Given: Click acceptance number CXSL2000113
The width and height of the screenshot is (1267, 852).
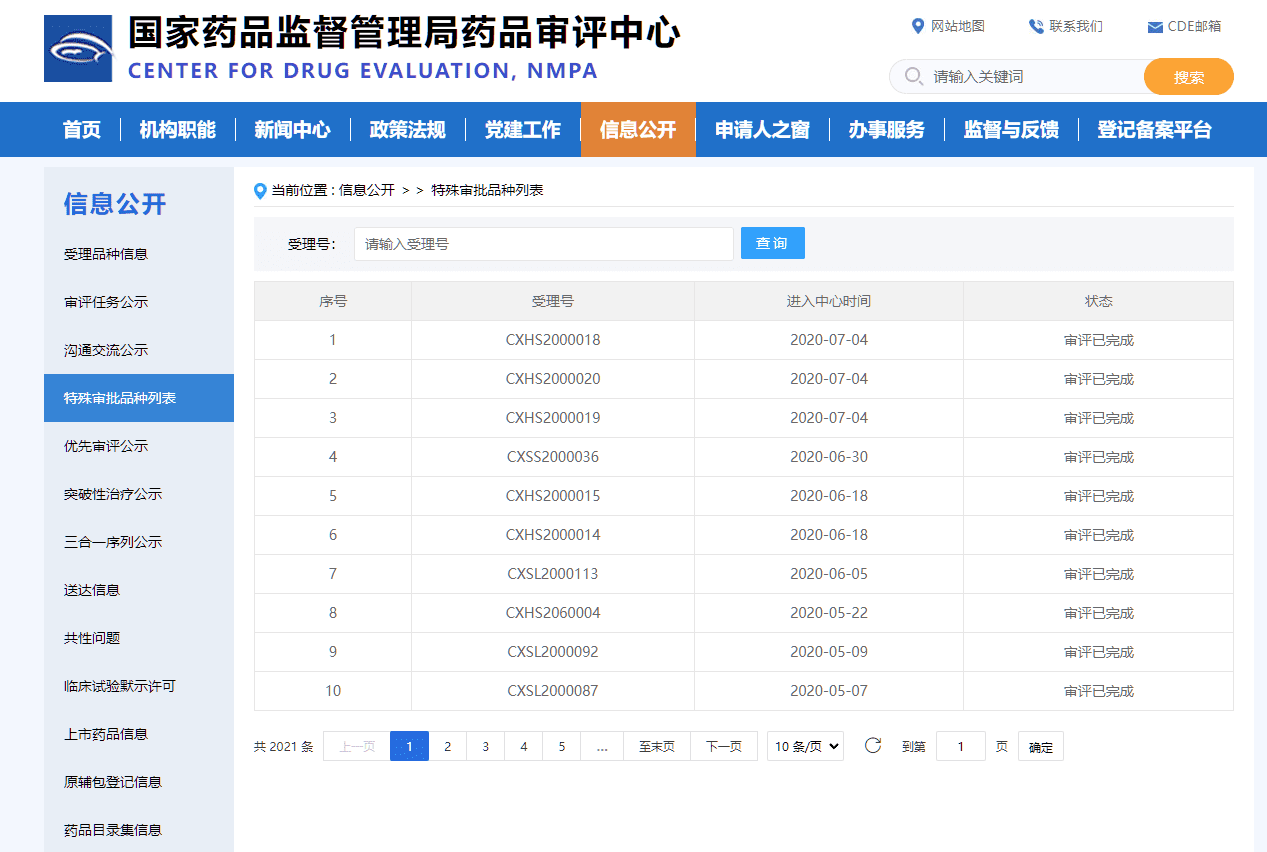Looking at the screenshot, I should click(553, 574).
